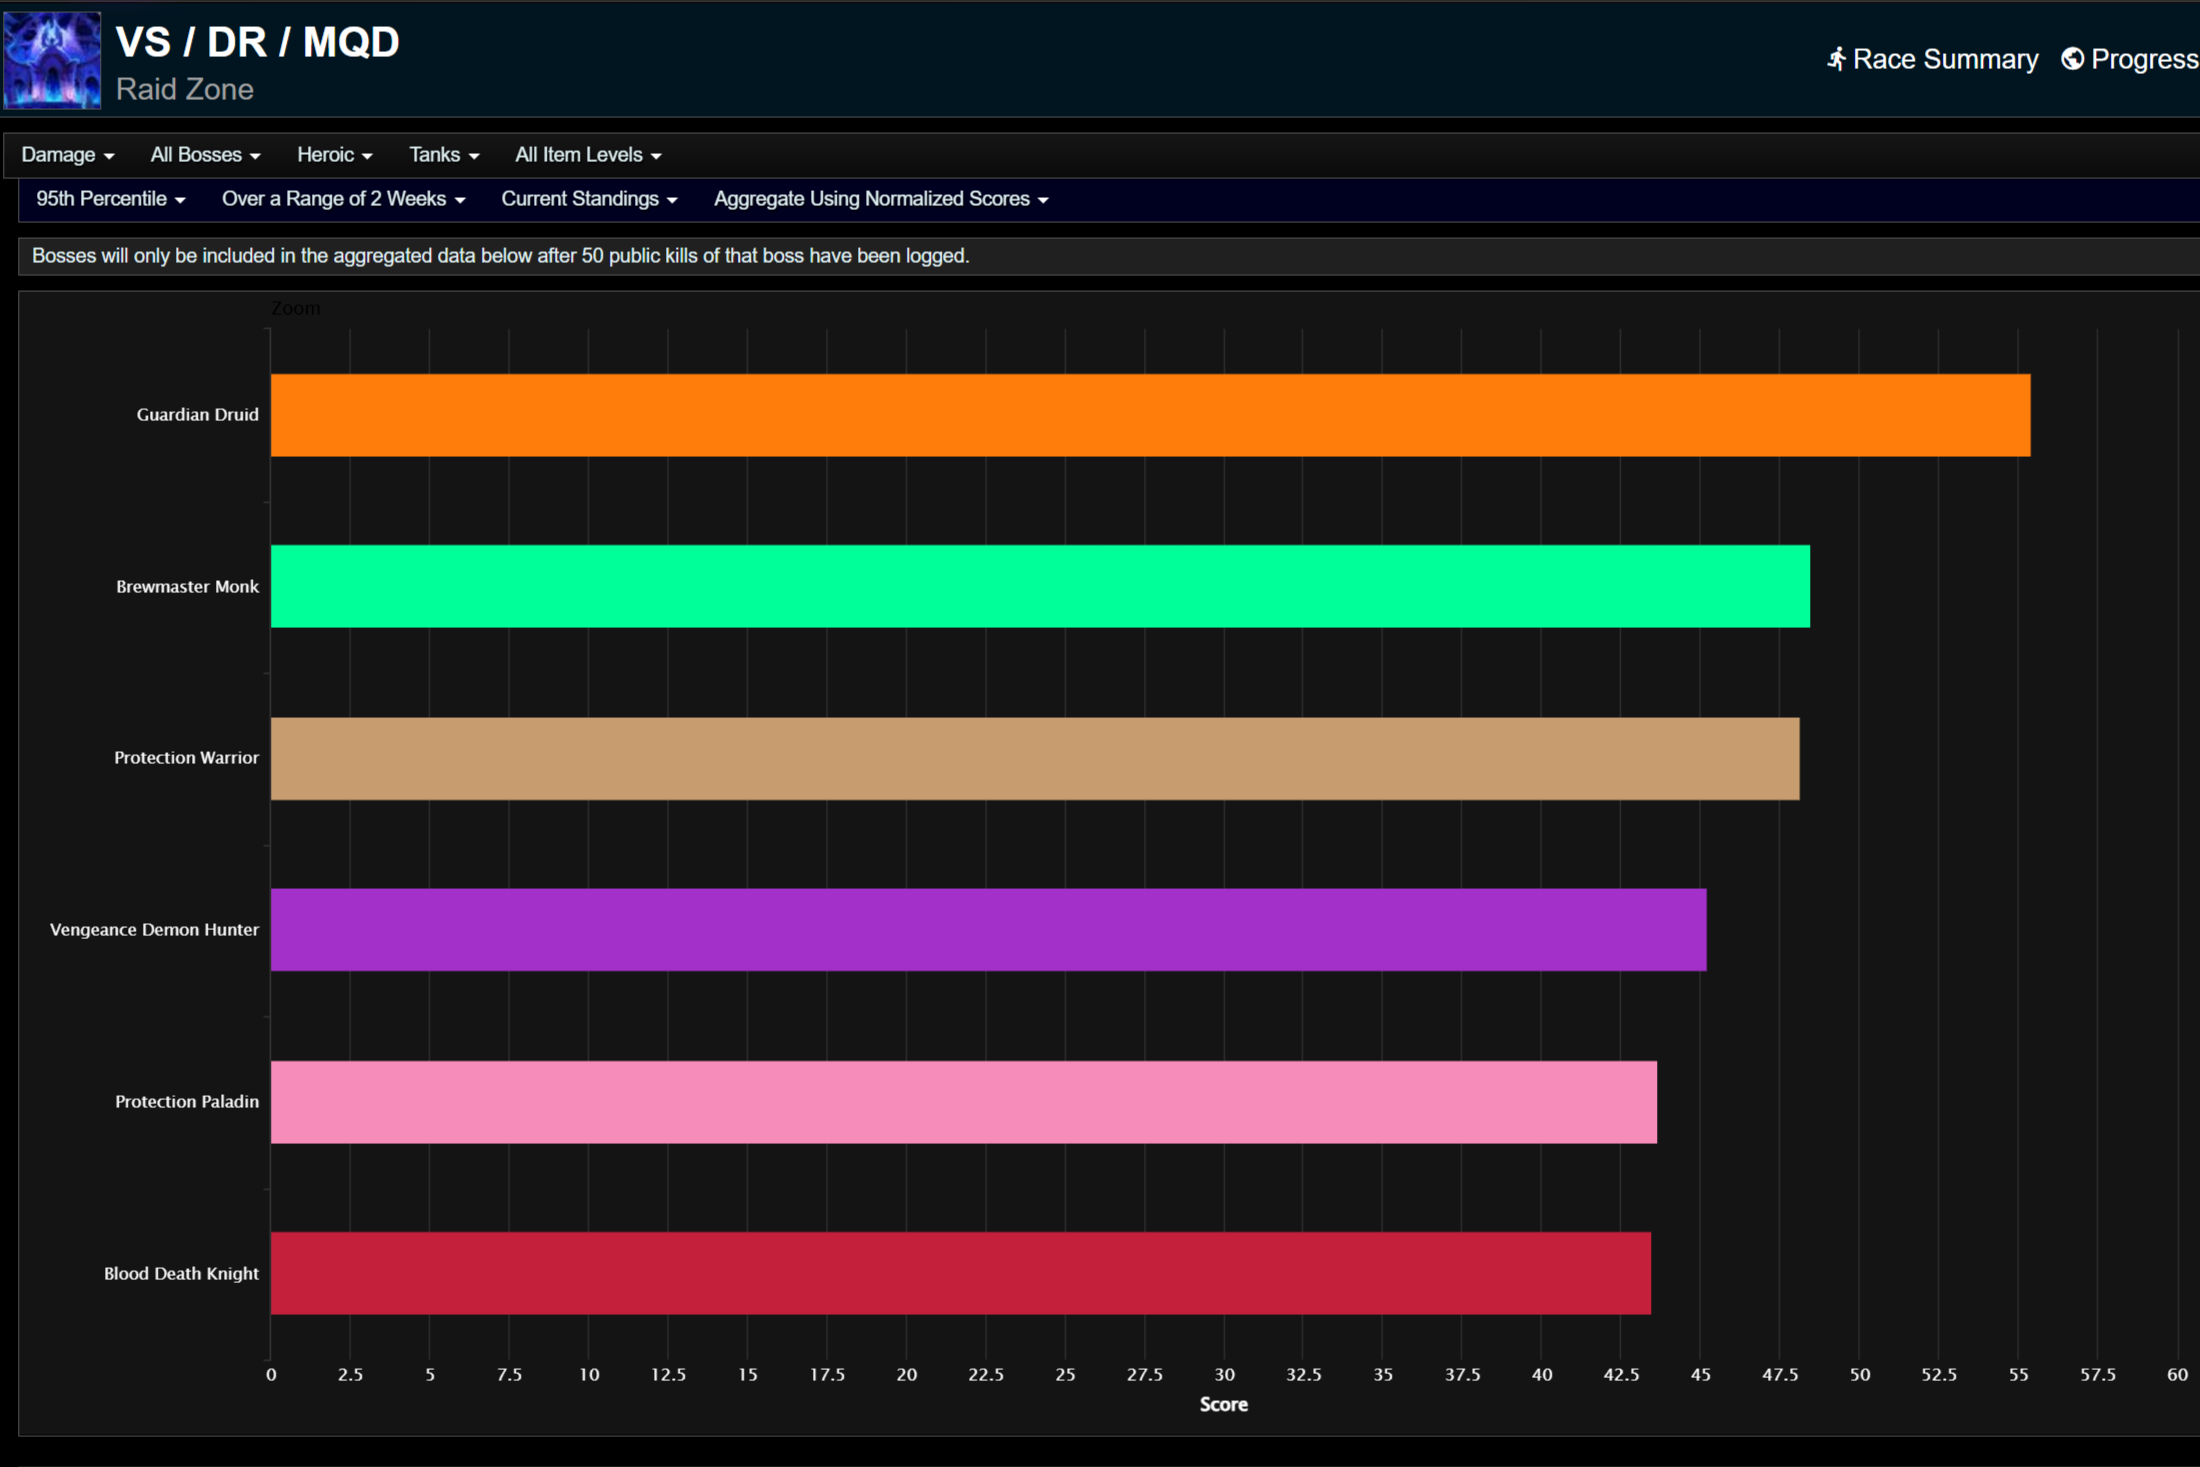Expand the All Item Levels dropdown
The height and width of the screenshot is (1467, 2200).
click(588, 155)
